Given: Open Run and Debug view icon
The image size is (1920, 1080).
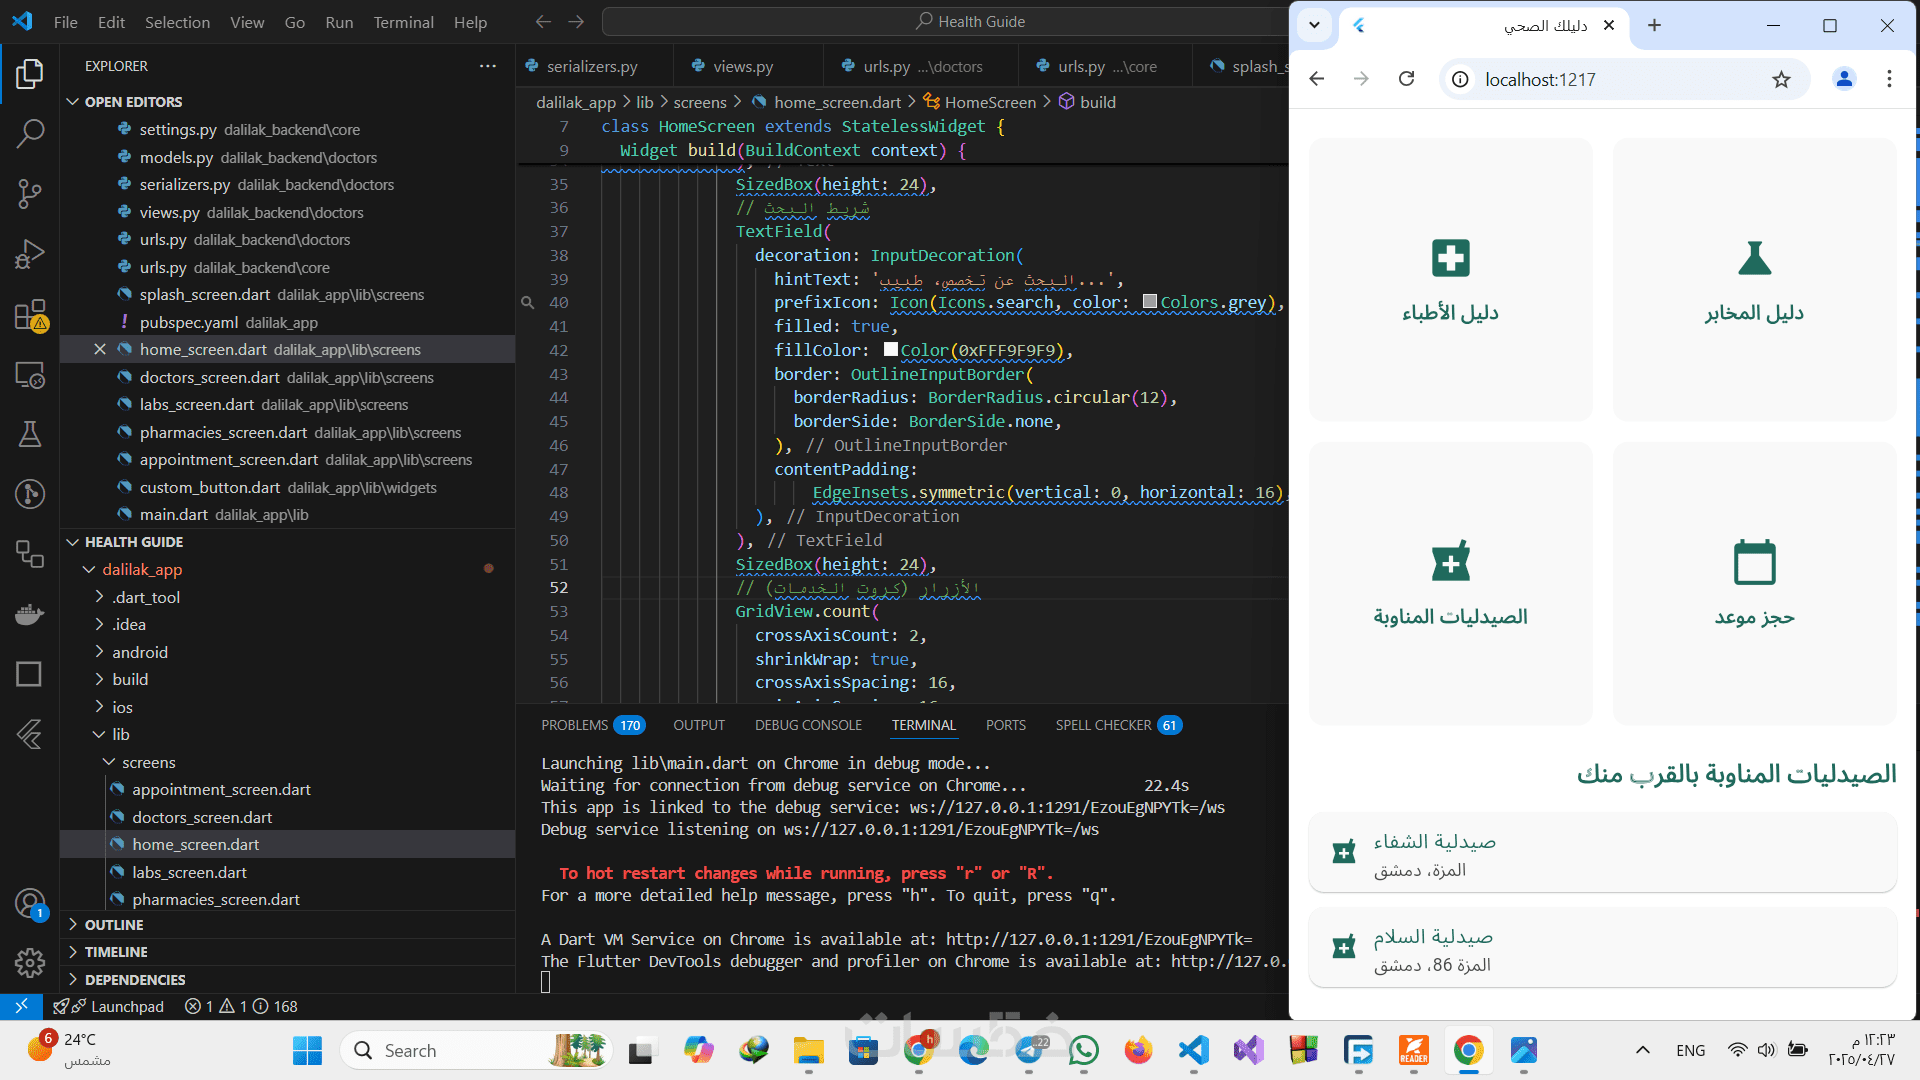Looking at the screenshot, I should tap(30, 254).
